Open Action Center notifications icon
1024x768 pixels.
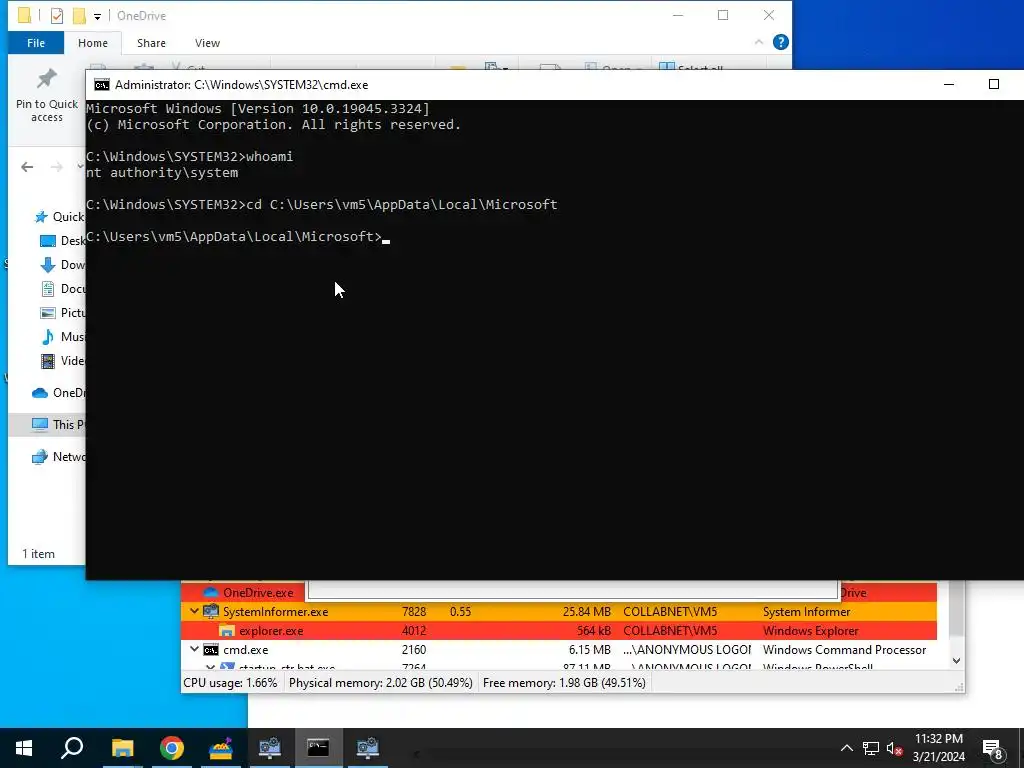(x=993, y=749)
